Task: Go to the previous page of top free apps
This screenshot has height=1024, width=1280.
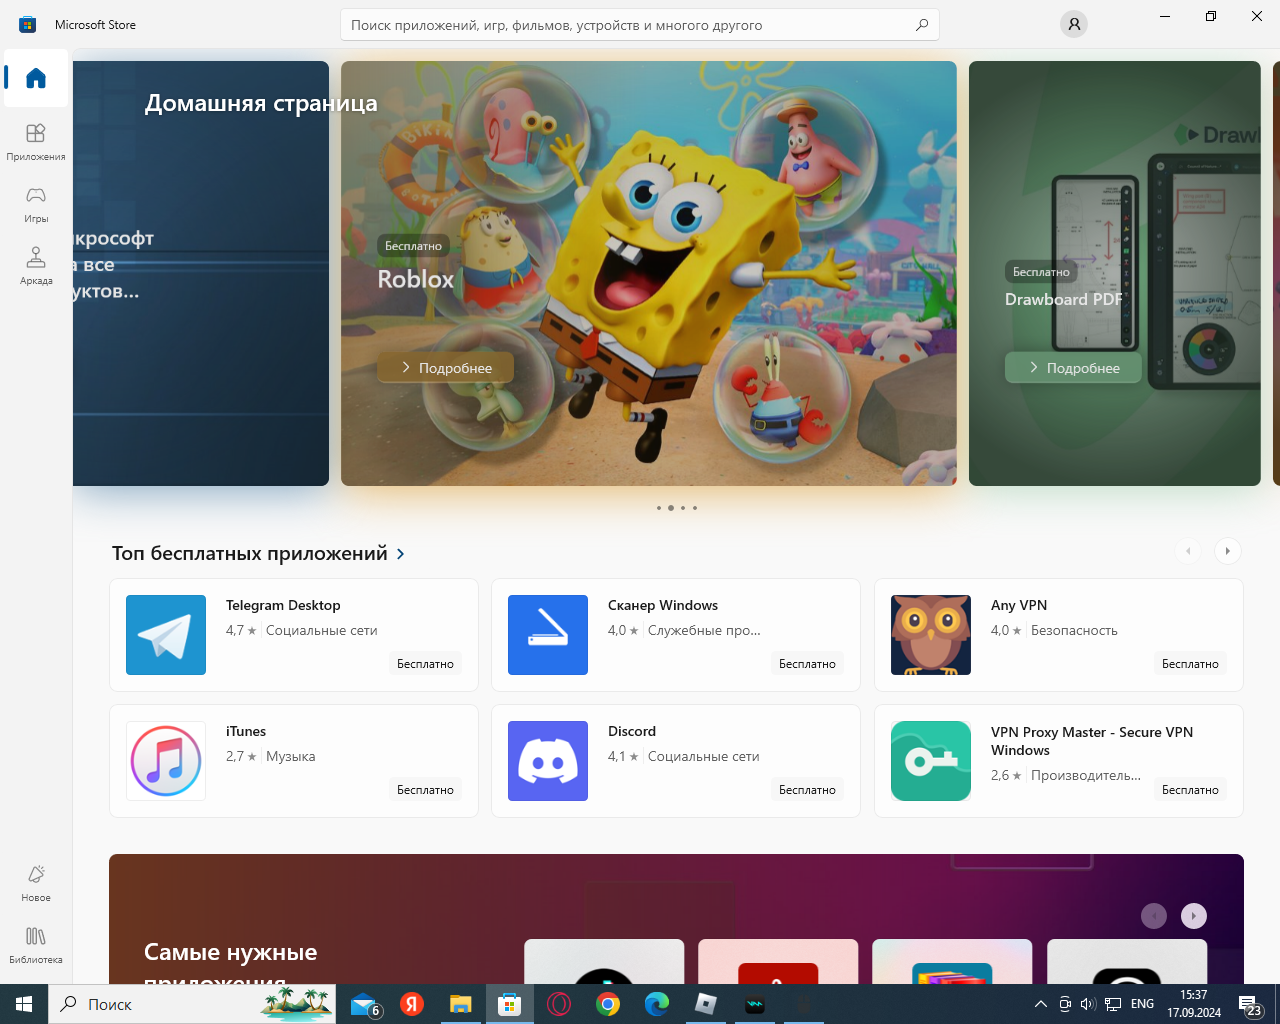Action: (x=1188, y=551)
